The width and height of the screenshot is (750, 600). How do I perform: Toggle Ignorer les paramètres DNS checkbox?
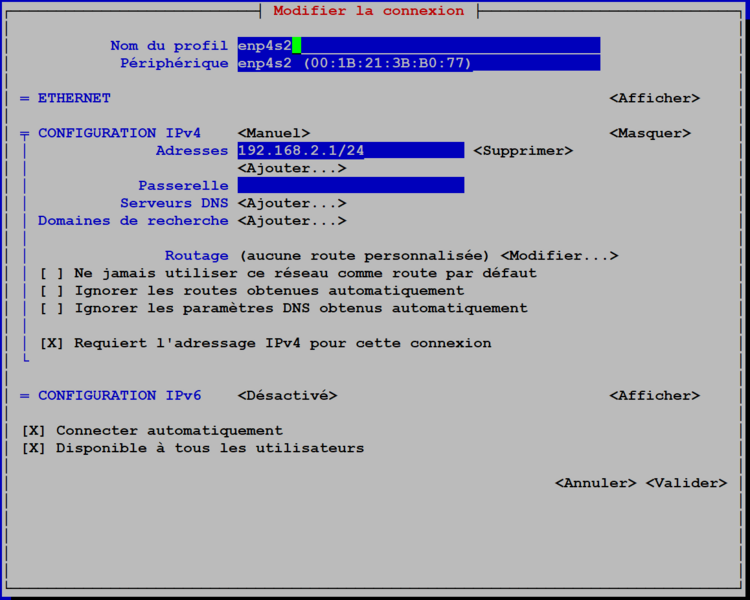coord(52,308)
